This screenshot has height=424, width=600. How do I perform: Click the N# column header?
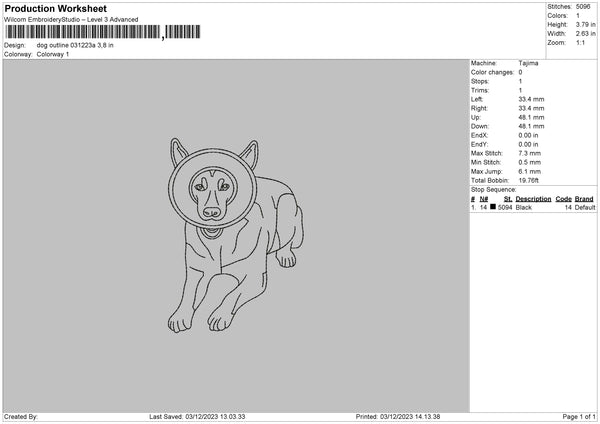(x=484, y=199)
